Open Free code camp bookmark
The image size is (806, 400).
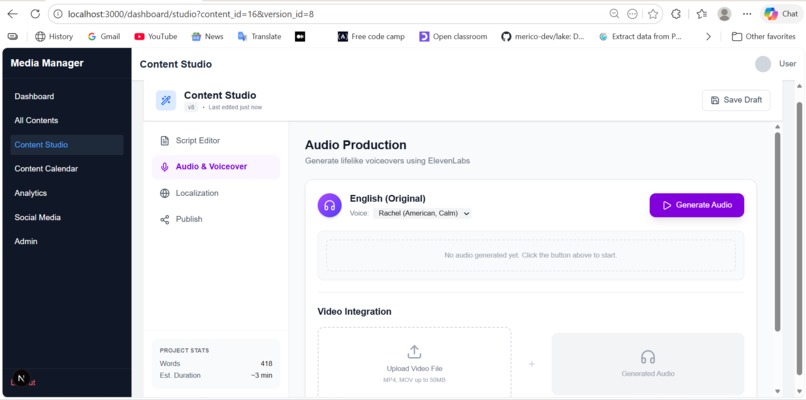tap(371, 37)
